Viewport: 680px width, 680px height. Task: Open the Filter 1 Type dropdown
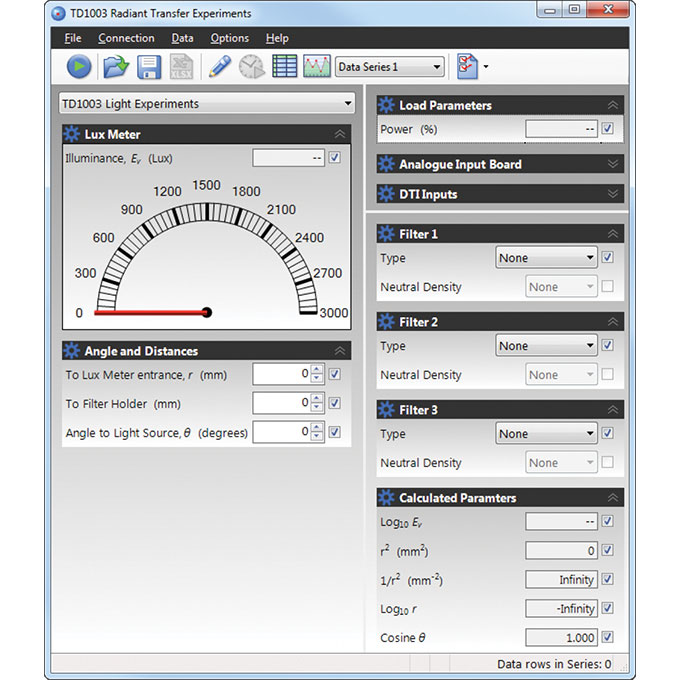coord(546,258)
